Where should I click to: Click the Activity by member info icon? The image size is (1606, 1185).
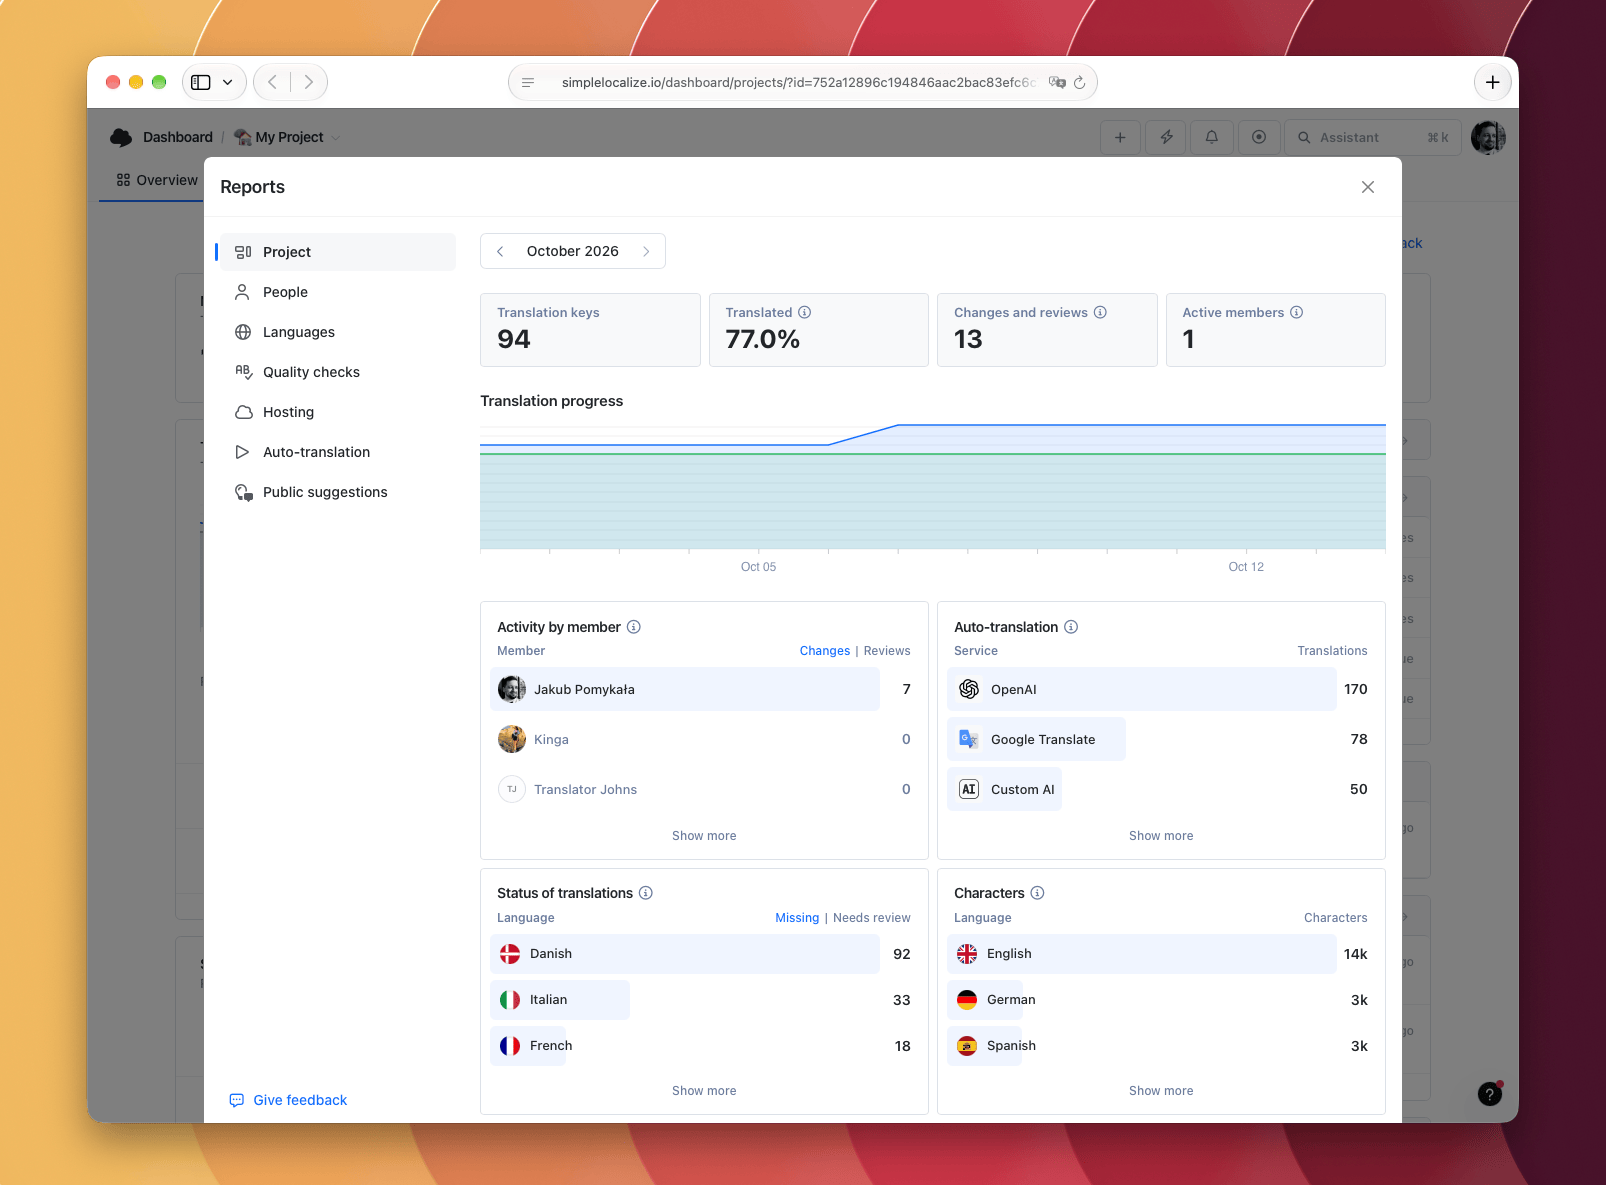tap(634, 627)
